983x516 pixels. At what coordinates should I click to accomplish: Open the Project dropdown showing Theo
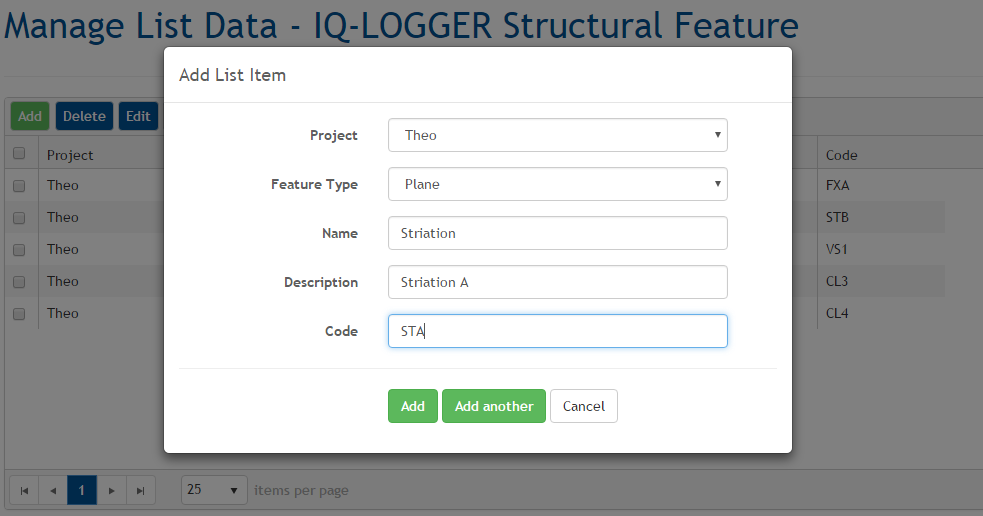click(x=557, y=135)
